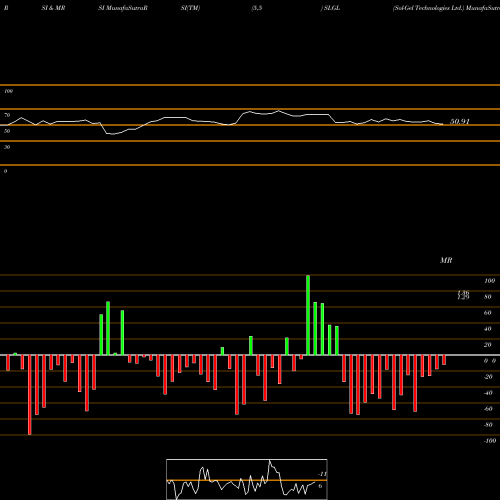The image size is (500, 500).
Task: Click the -20 label on the MR axis
Action: (488, 377)
